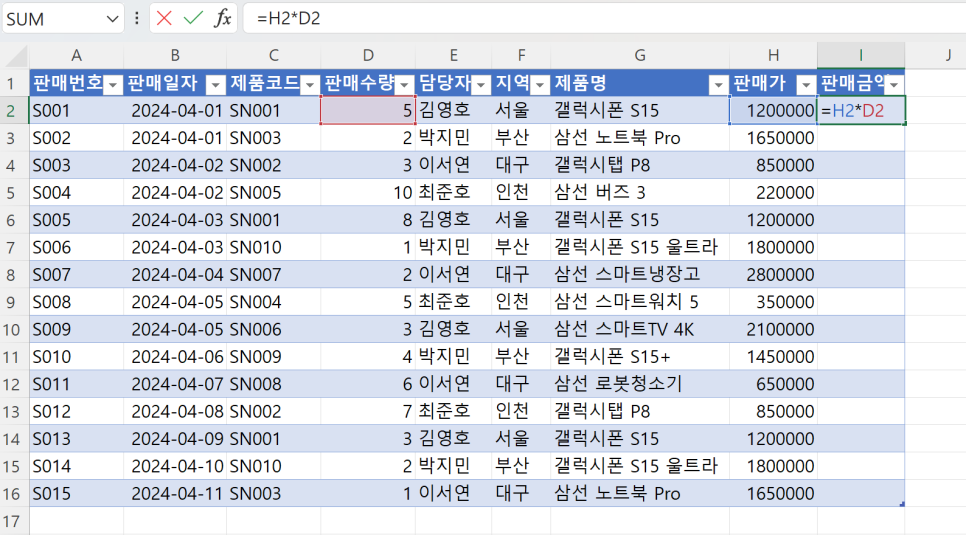Cancel formula entry with the X icon
Image resolution: width=966 pixels, height=535 pixels.
pyautogui.click(x=164, y=18)
